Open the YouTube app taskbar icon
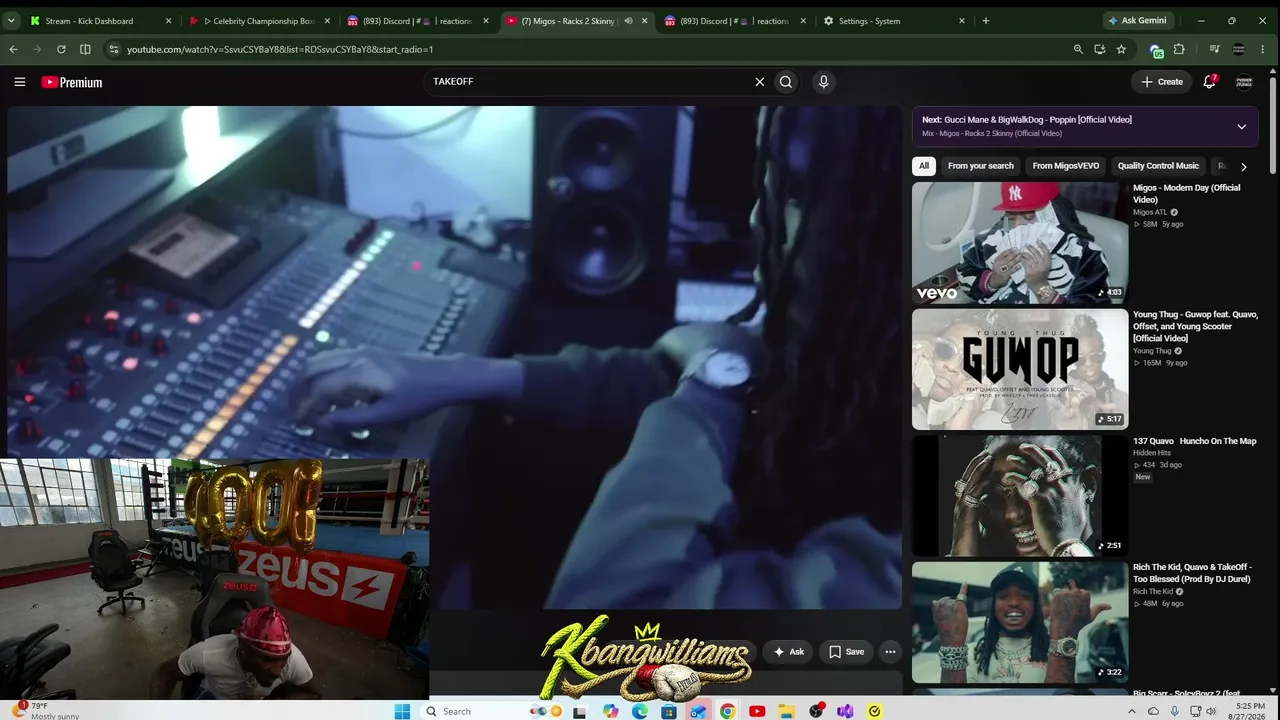Screen dimensions: 1280x720 pyautogui.click(x=757, y=711)
